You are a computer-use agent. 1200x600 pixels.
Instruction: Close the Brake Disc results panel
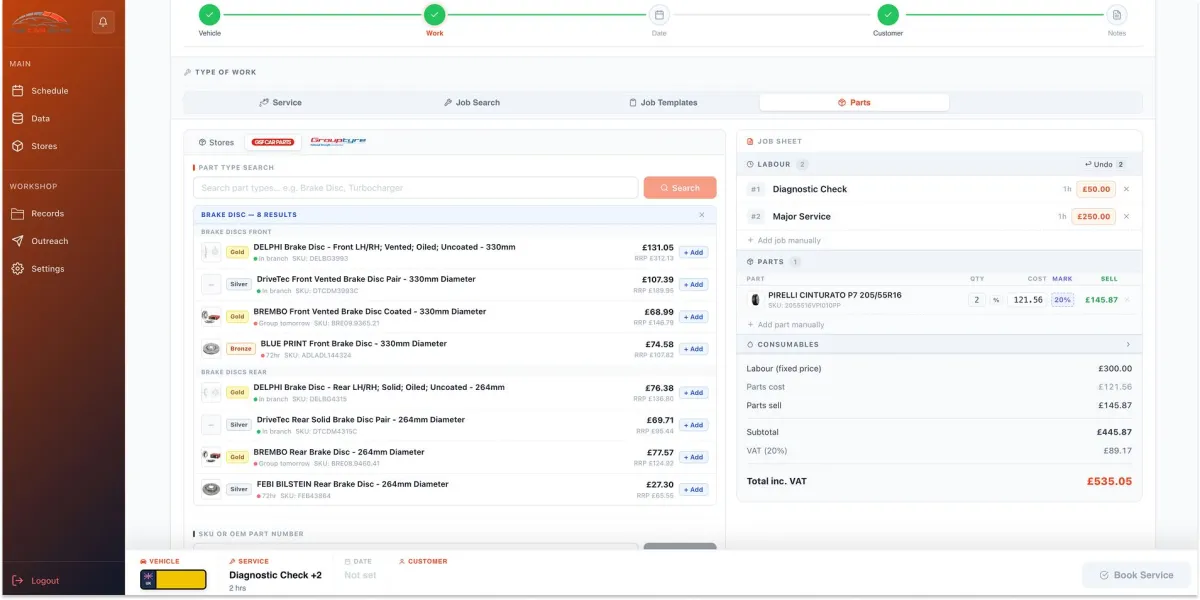pyautogui.click(x=701, y=215)
